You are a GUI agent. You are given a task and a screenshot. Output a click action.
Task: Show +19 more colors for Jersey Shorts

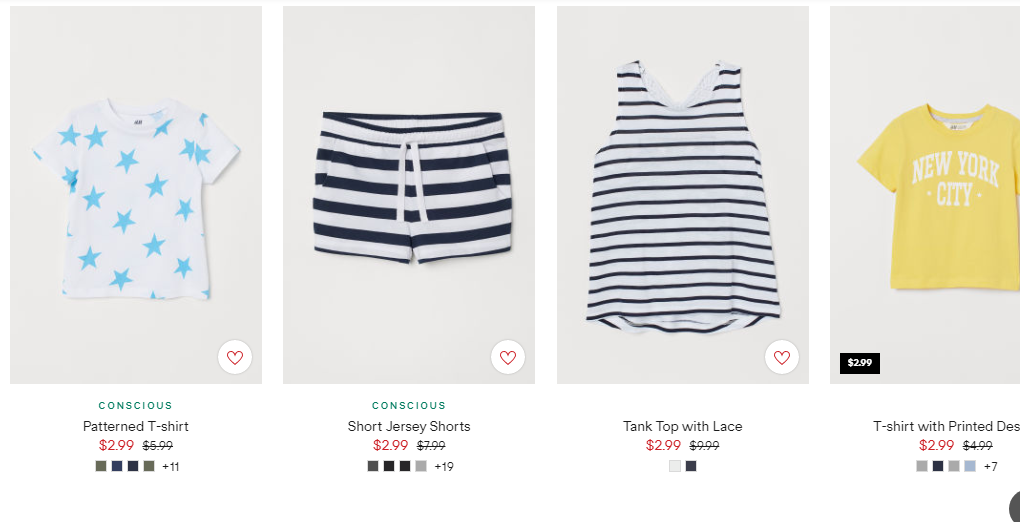pos(444,467)
